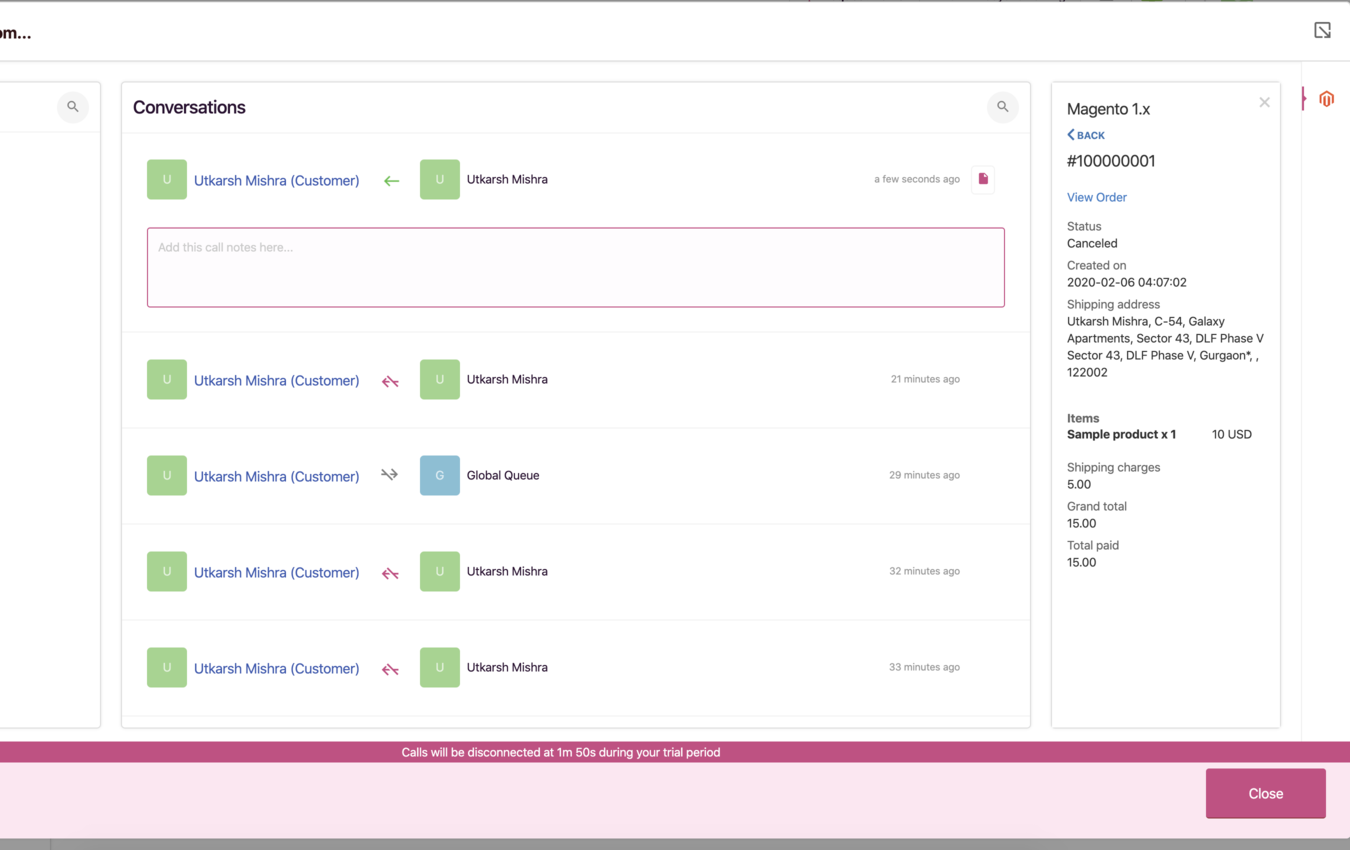Select Utkarsh Mishra's green avatar initial
Viewport: 1350px width, 850px height.
click(167, 179)
